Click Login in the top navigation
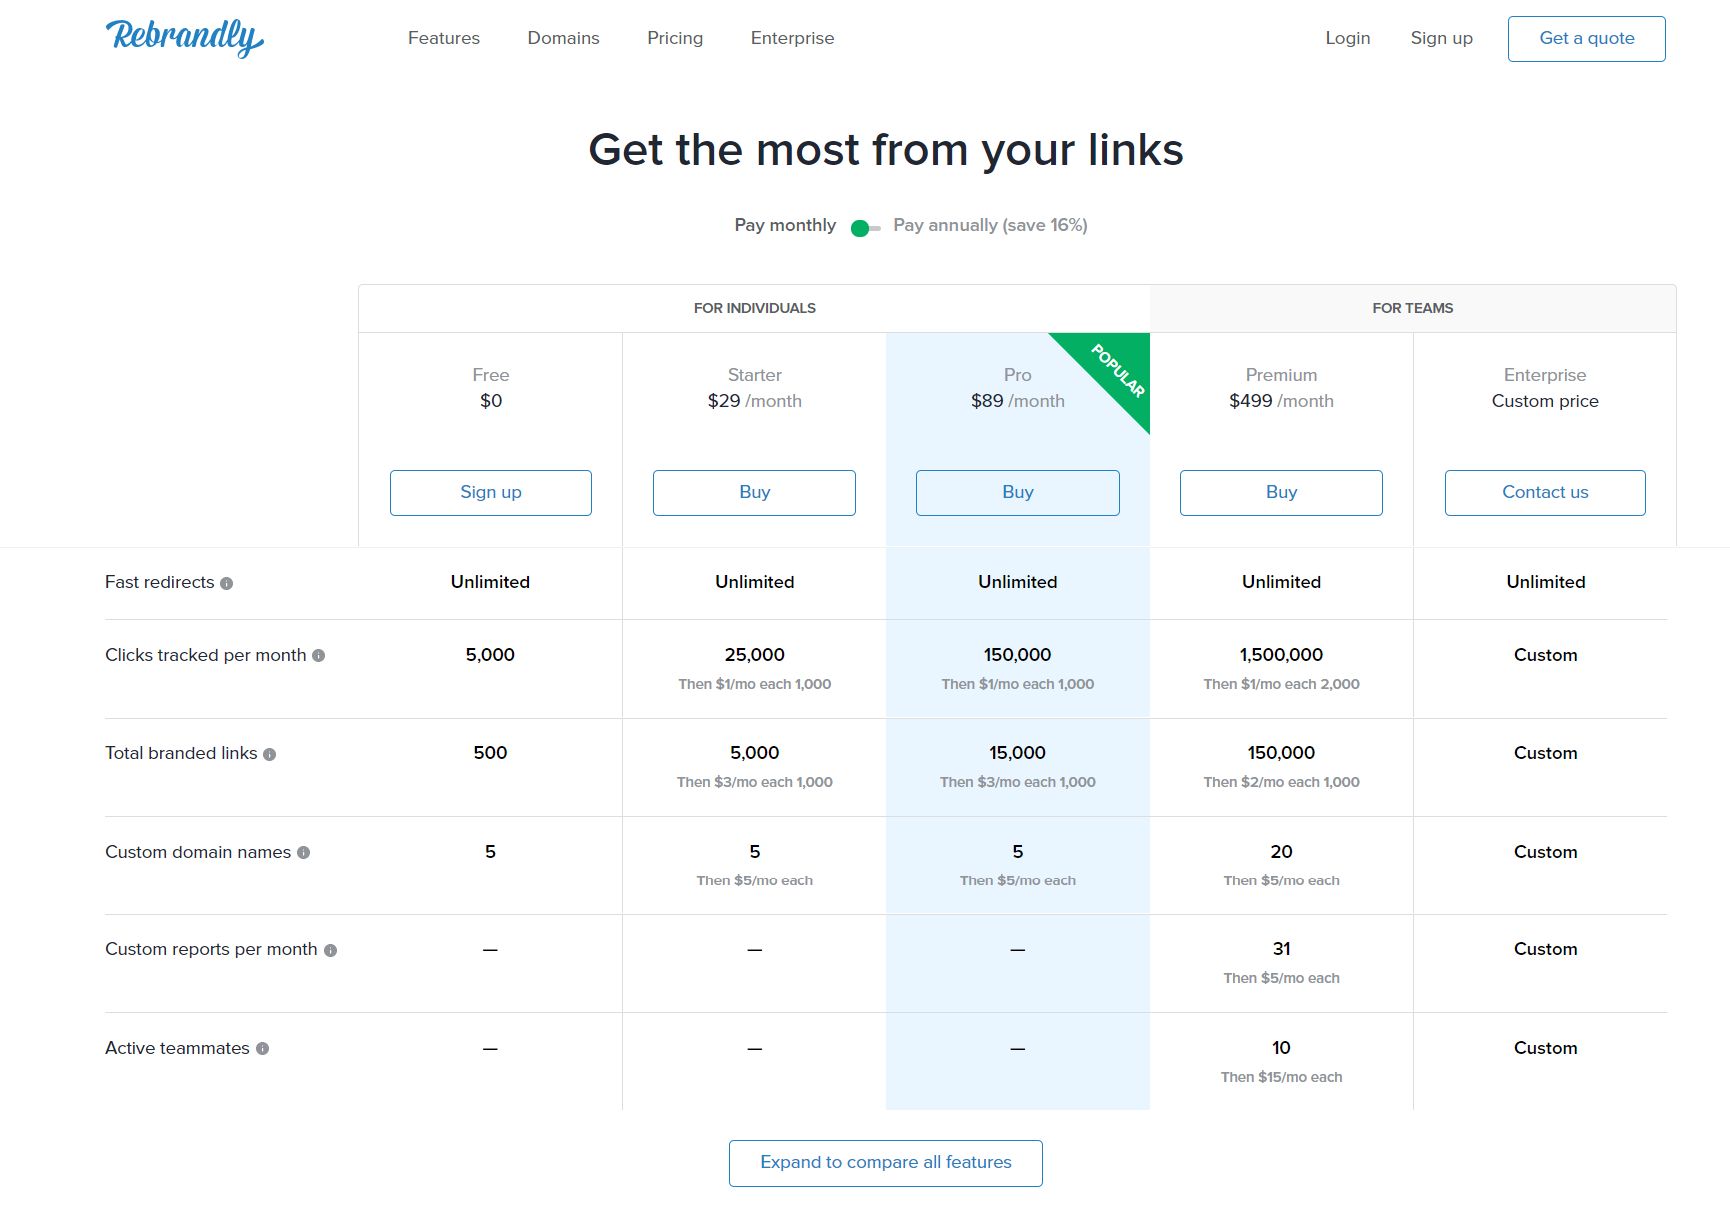This screenshot has width=1730, height=1228. 1347,38
